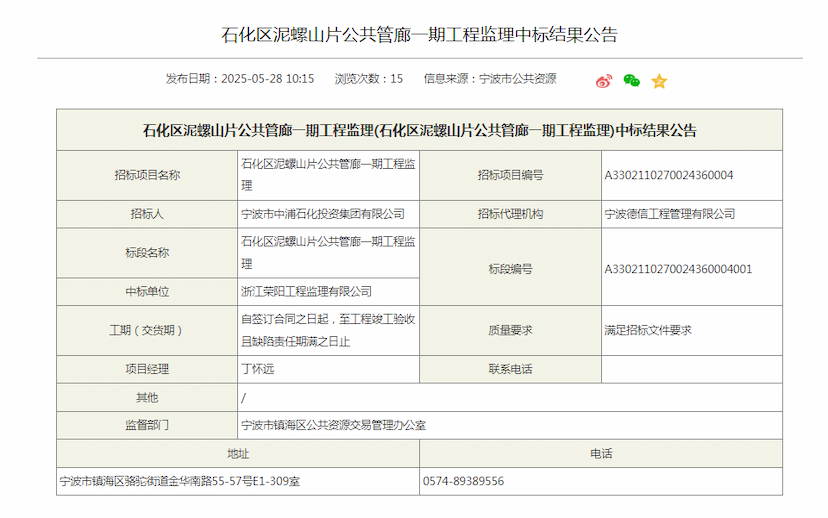Click phone number 0574-89389556
Viewport: 828px width, 518px height.
pos(463,481)
